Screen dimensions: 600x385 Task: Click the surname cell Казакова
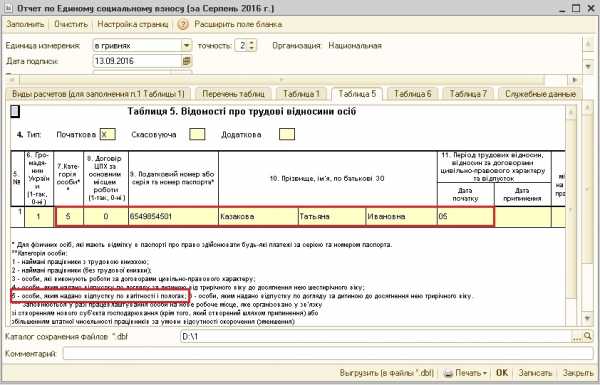point(258,217)
